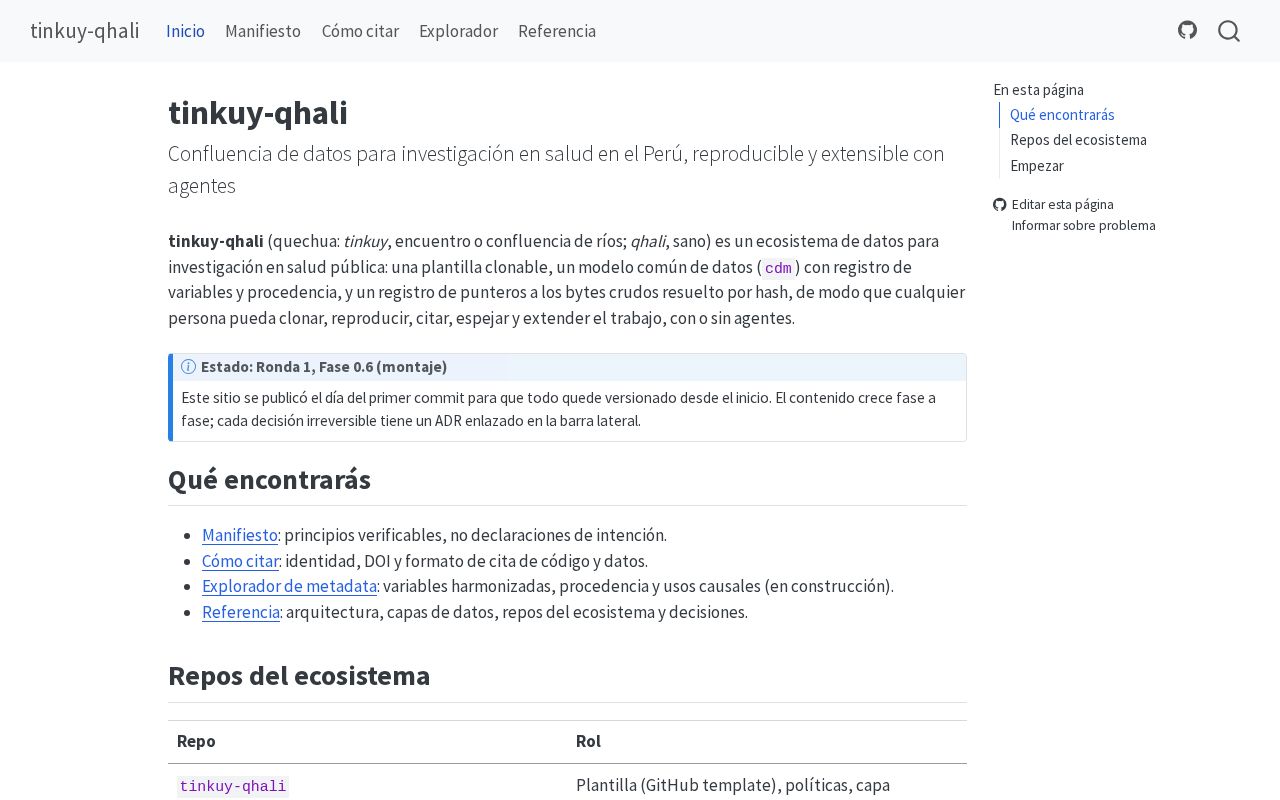Image resolution: width=1280 pixels, height=800 pixels.
Task: Open the Explorador navbar item
Action: click(458, 31)
